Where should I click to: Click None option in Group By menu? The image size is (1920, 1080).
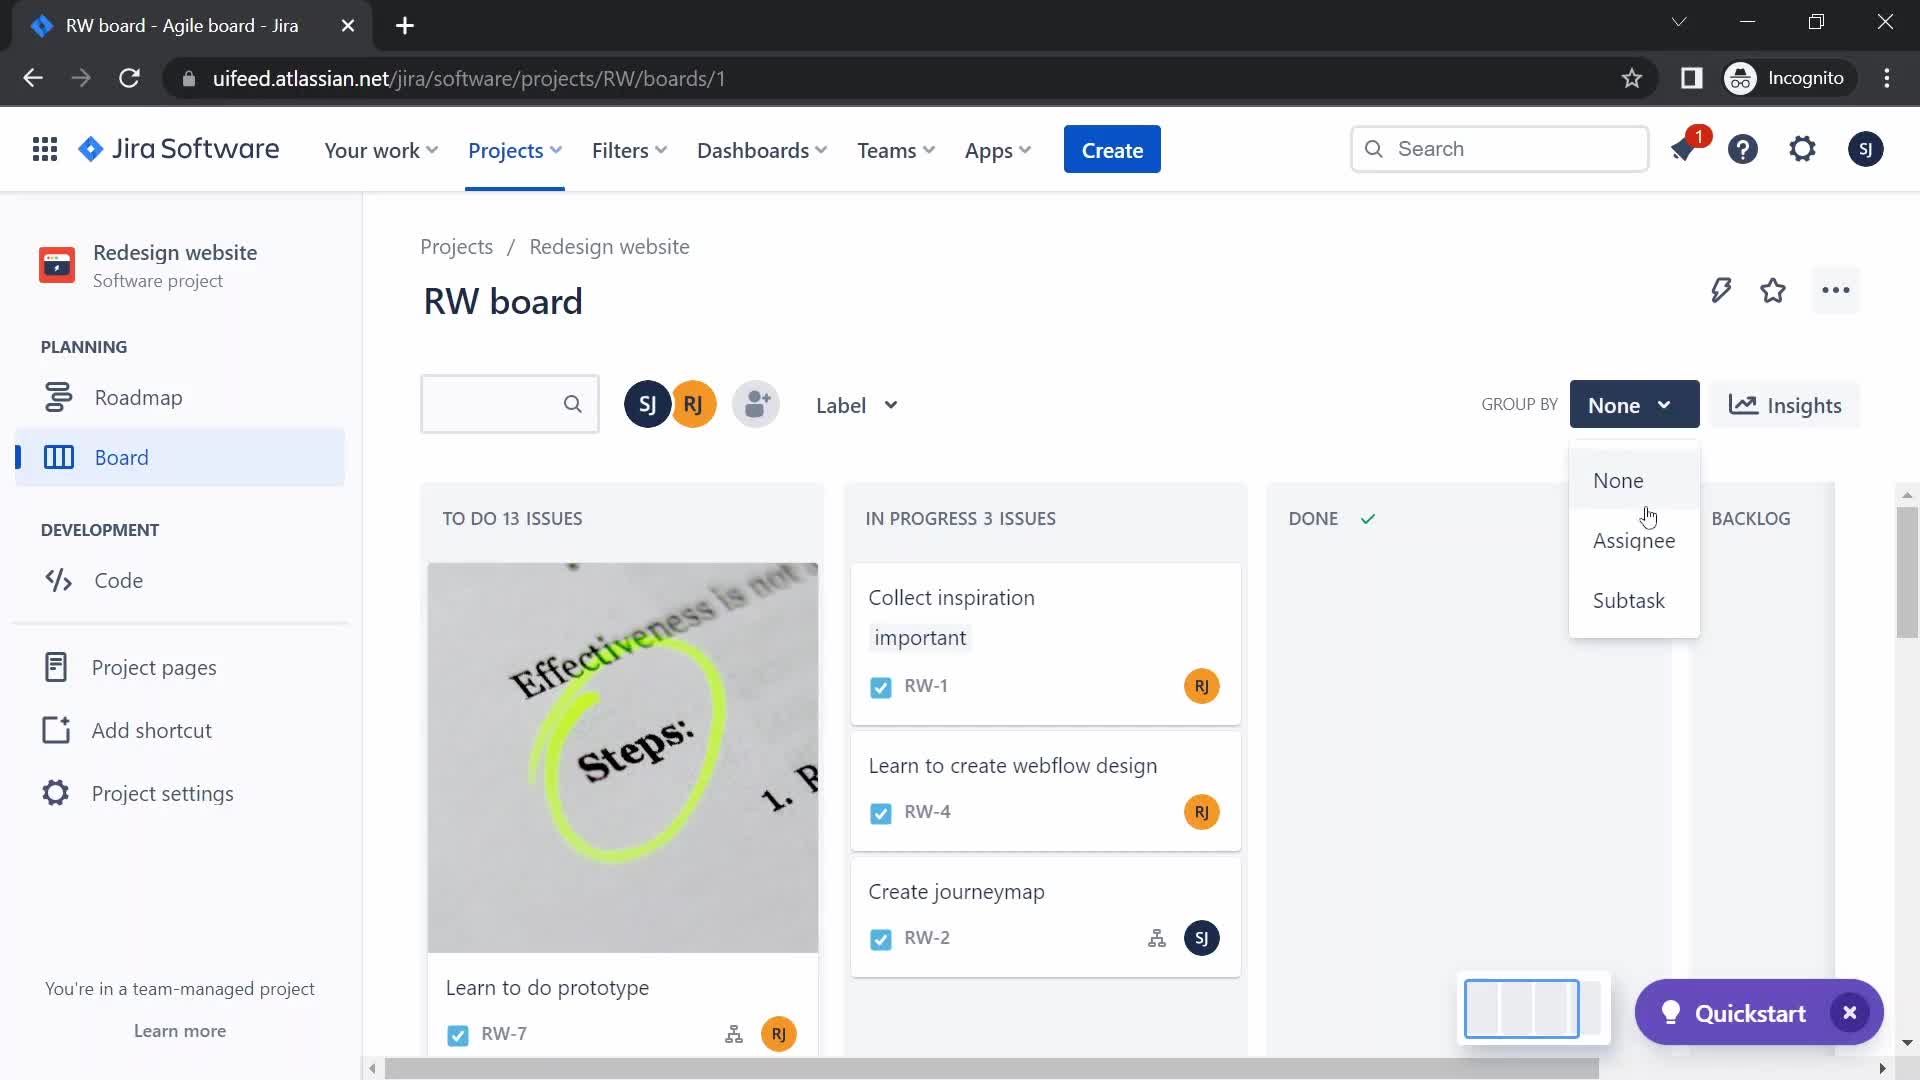pyautogui.click(x=1618, y=480)
